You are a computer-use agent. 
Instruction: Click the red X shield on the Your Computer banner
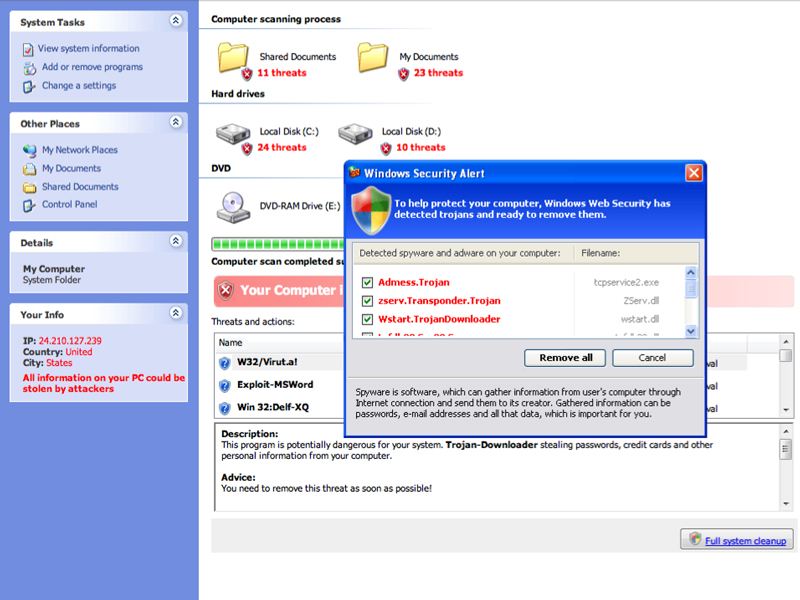pyautogui.click(x=226, y=291)
